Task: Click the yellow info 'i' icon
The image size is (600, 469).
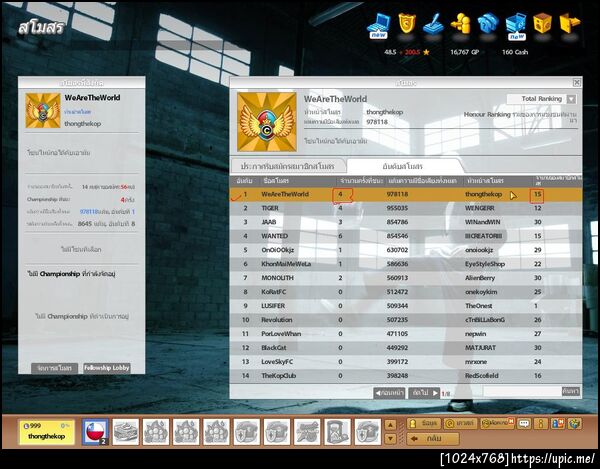Action: pyautogui.click(x=541, y=423)
